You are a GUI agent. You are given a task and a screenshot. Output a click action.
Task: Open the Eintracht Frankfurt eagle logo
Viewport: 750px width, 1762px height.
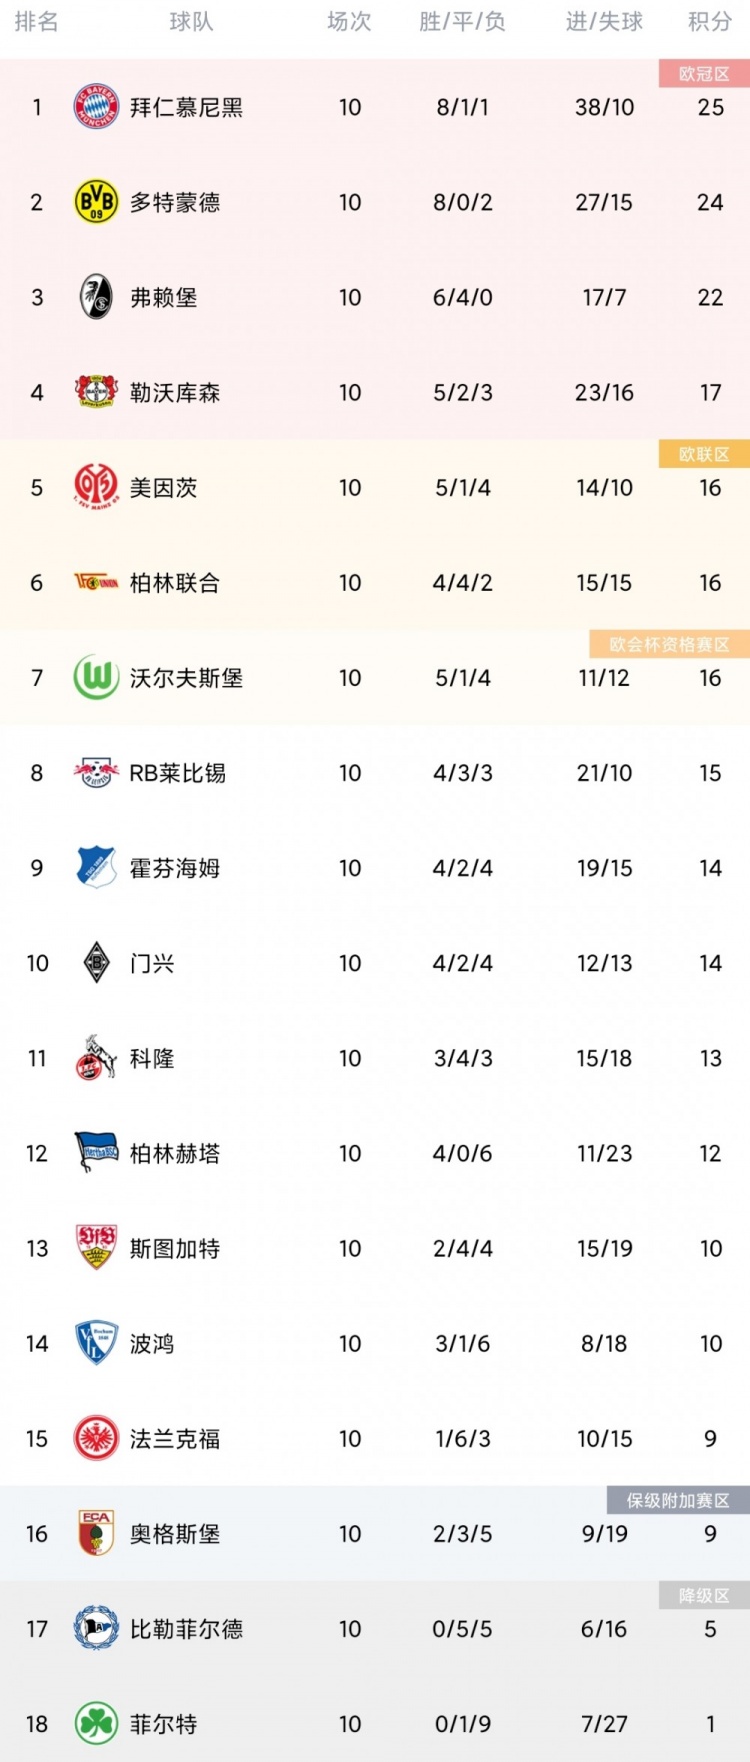pos(96,1438)
